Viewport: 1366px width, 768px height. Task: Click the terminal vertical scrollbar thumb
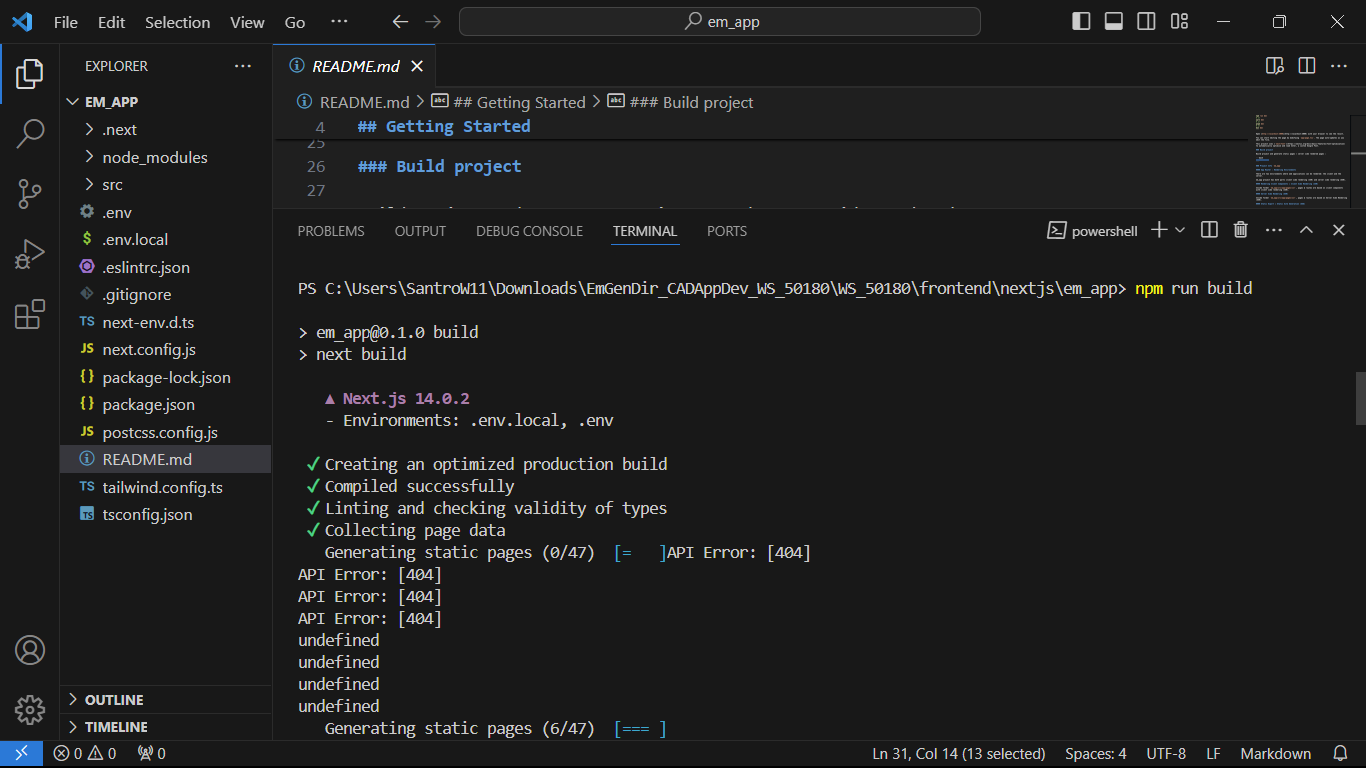(1360, 398)
